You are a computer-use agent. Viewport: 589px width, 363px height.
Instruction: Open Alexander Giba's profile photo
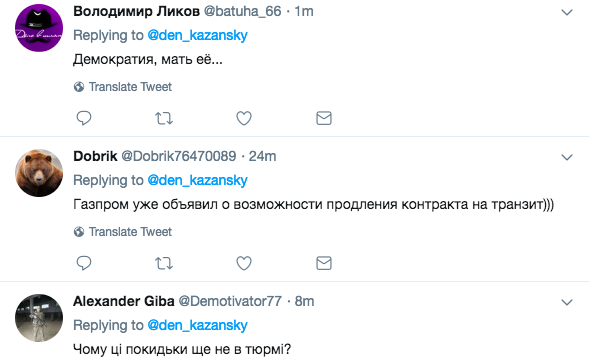[x=39, y=318]
